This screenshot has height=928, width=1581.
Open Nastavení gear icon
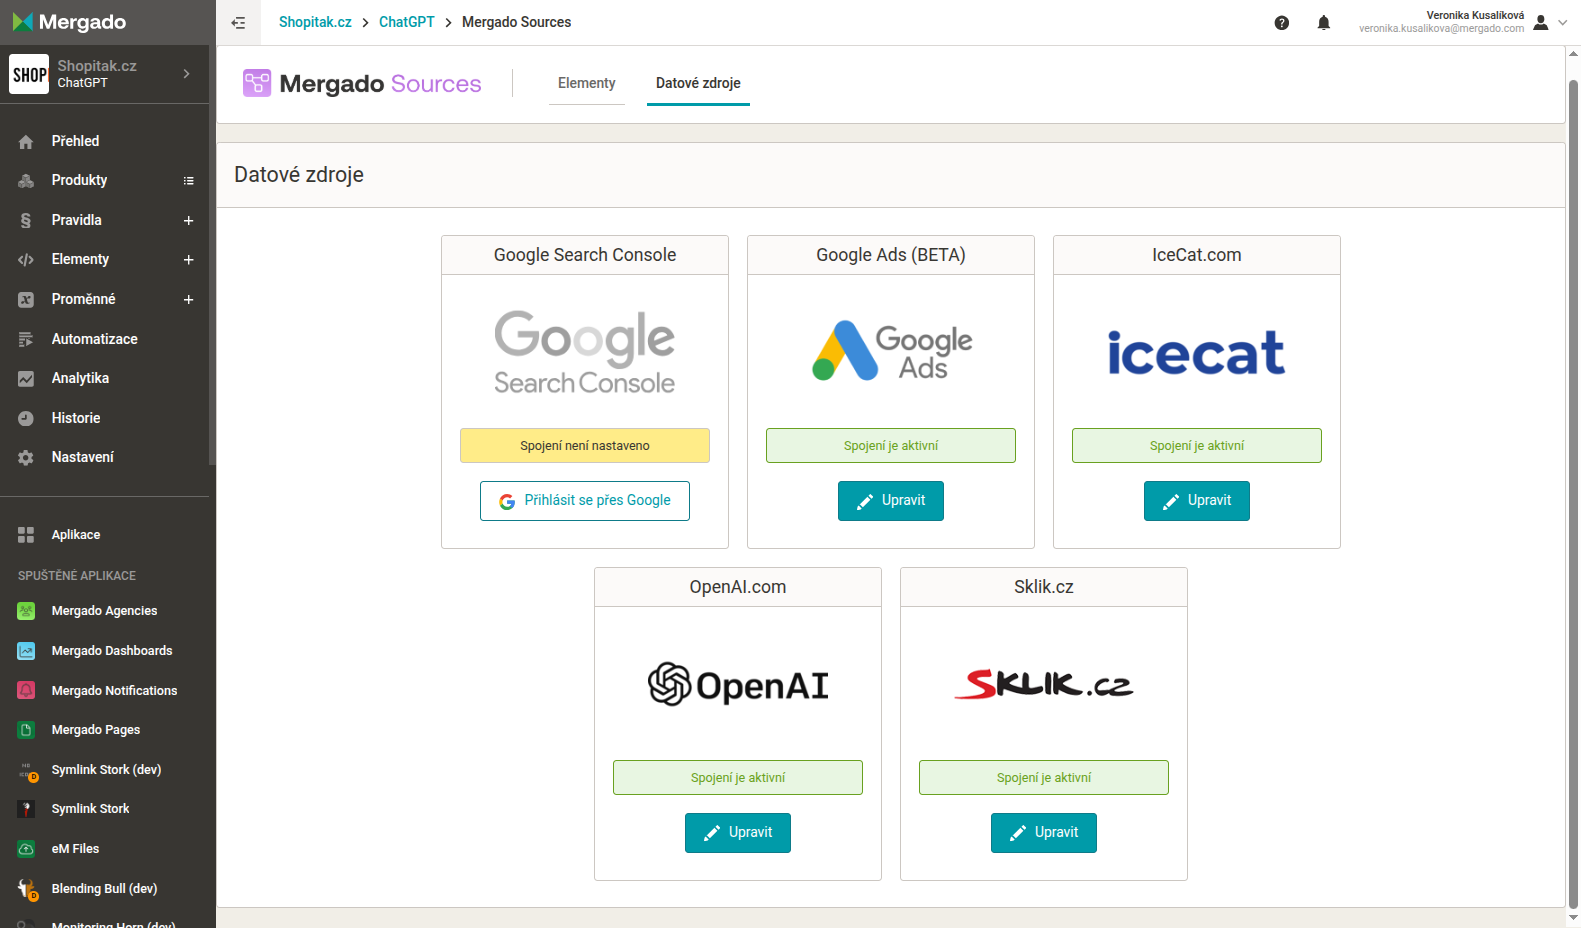pos(26,458)
